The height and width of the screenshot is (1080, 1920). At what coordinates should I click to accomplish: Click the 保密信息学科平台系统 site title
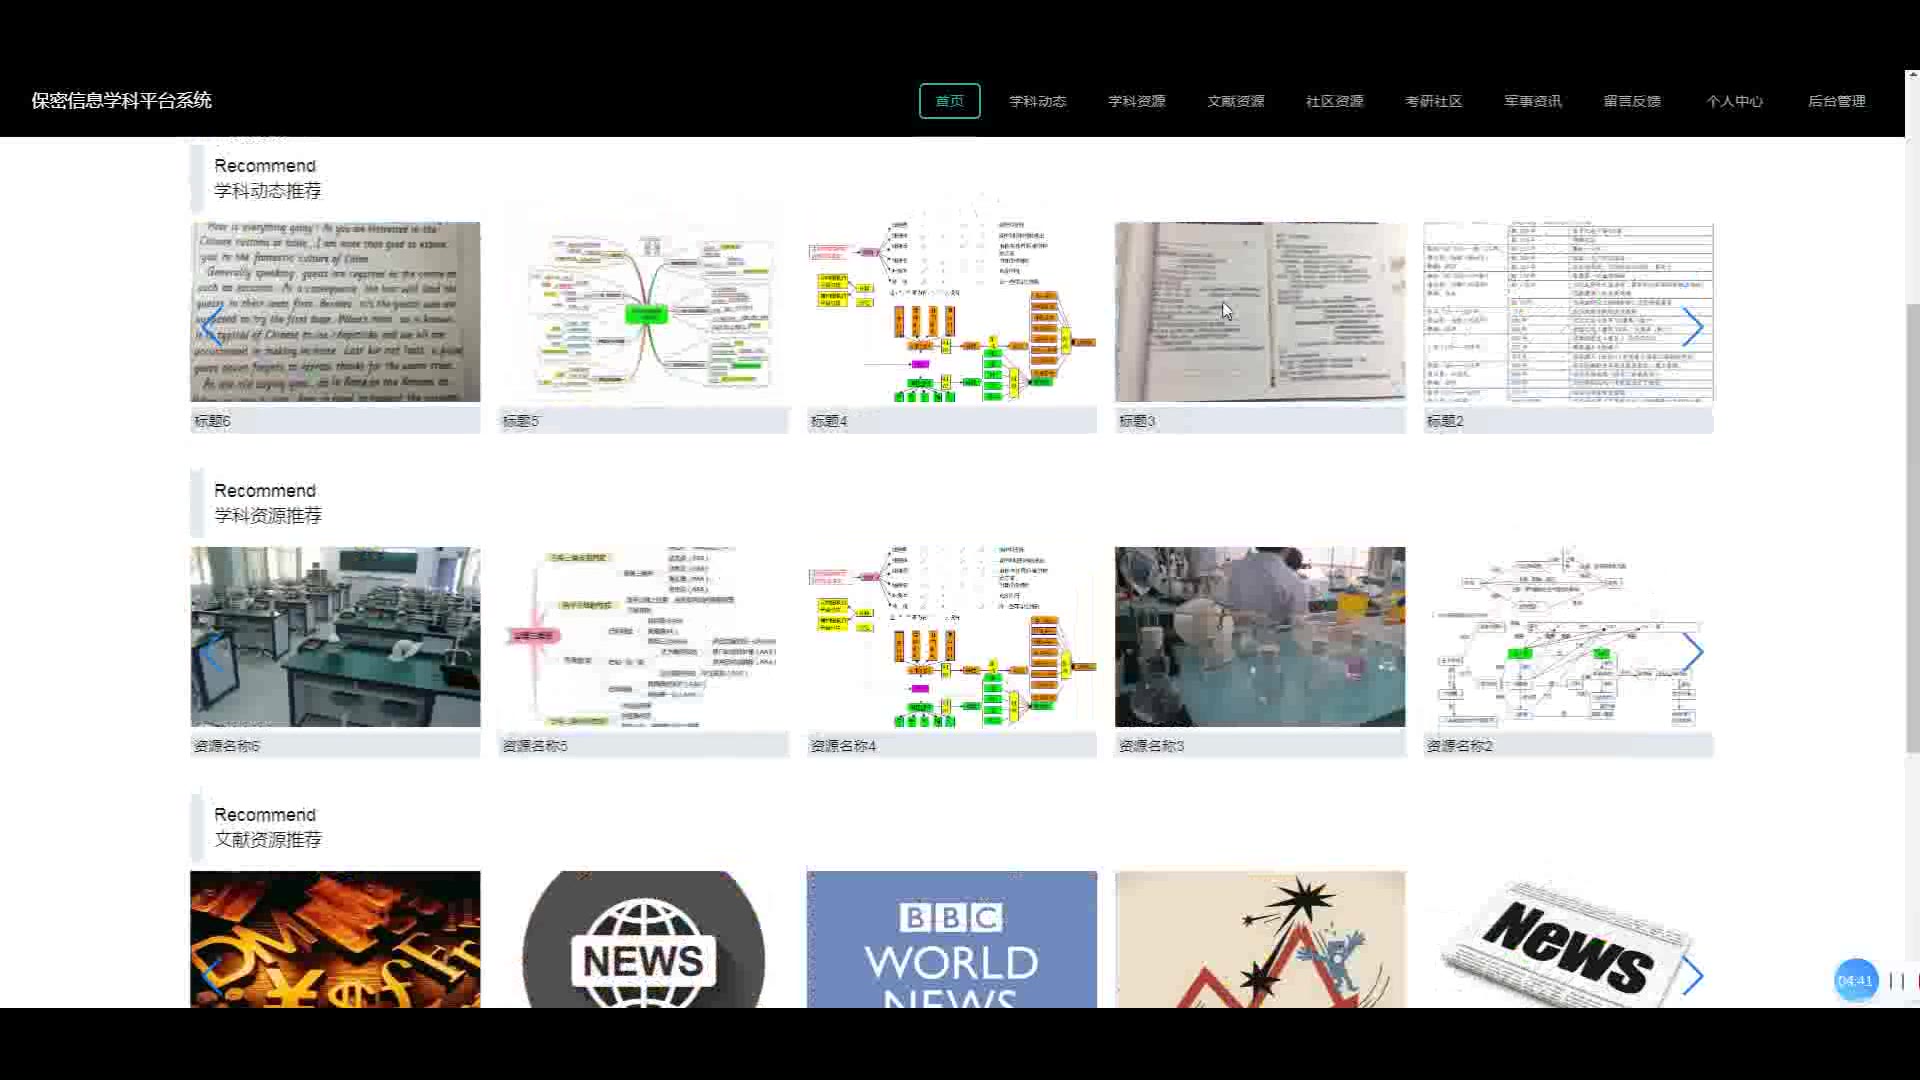point(121,100)
